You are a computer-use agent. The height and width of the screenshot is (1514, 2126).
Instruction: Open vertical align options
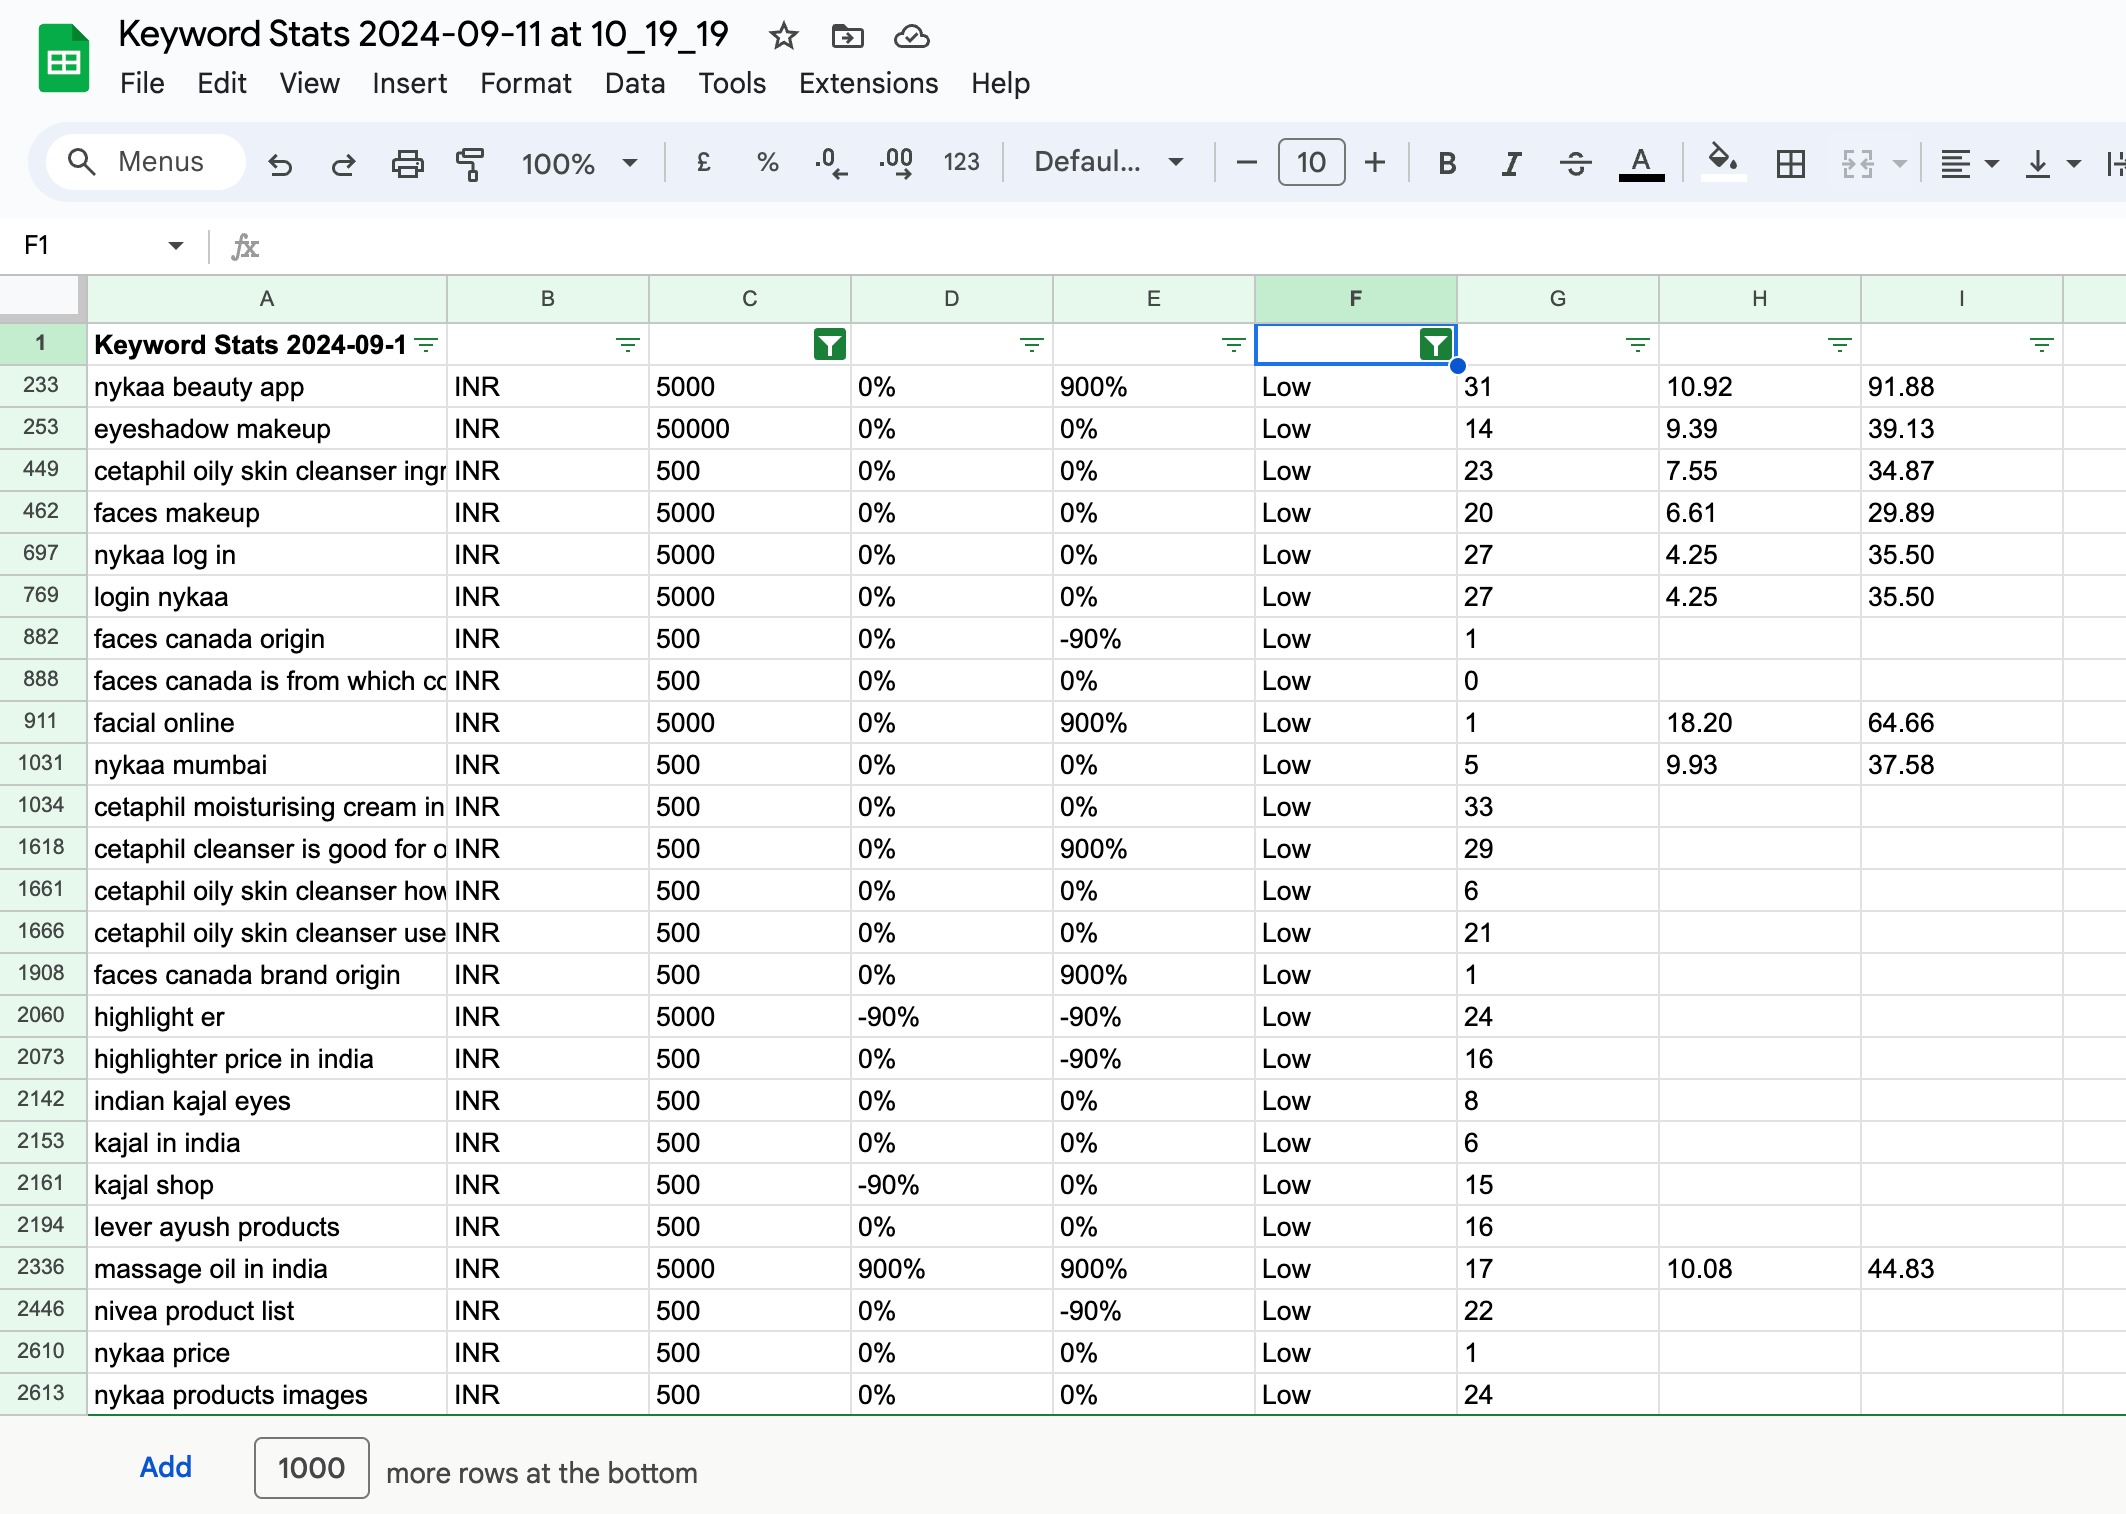(x=2051, y=163)
